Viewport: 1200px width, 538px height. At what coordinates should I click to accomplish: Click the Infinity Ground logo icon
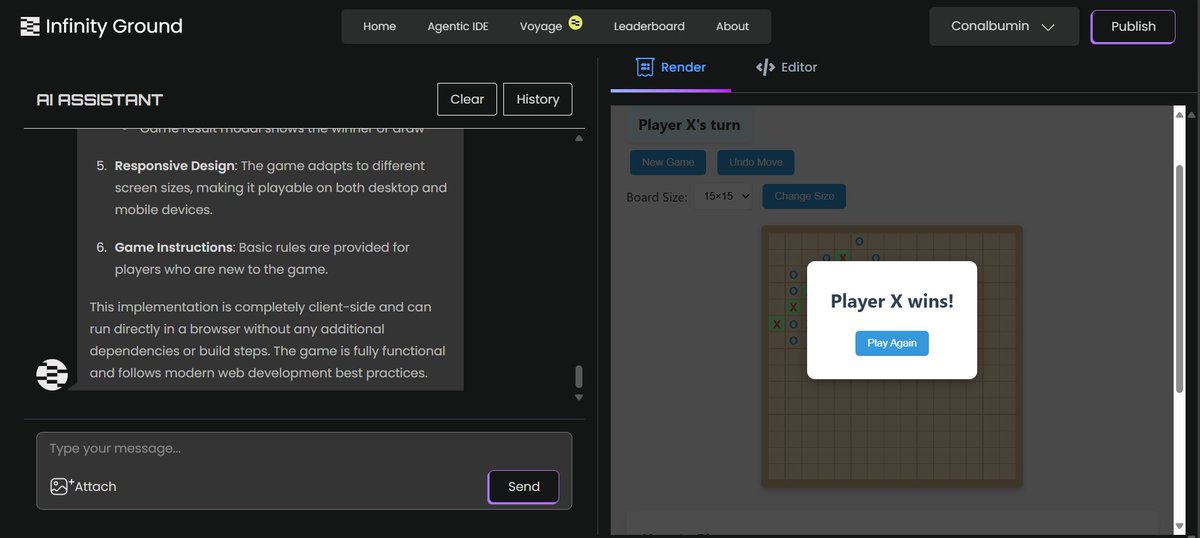[x=30, y=26]
